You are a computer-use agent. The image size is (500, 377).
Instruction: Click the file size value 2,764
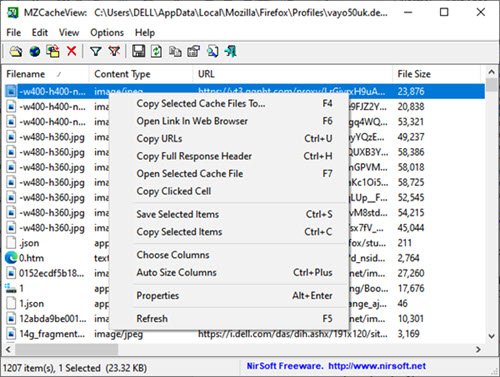[408, 258]
